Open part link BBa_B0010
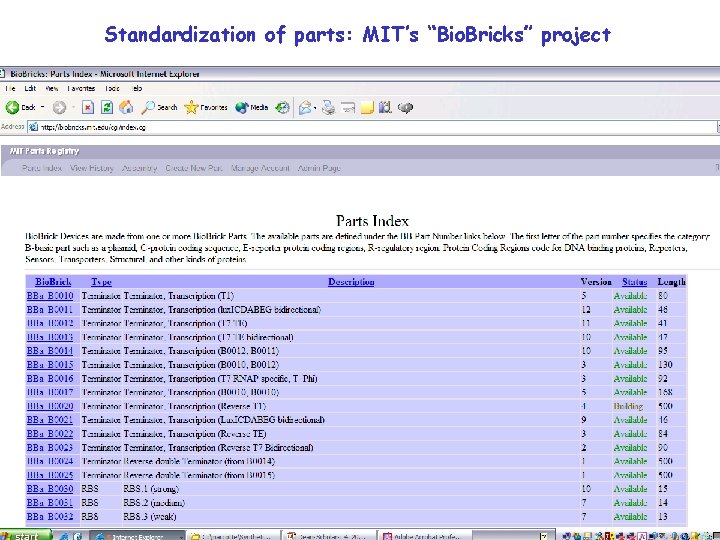Viewport: 720px width, 540px height. [50, 296]
